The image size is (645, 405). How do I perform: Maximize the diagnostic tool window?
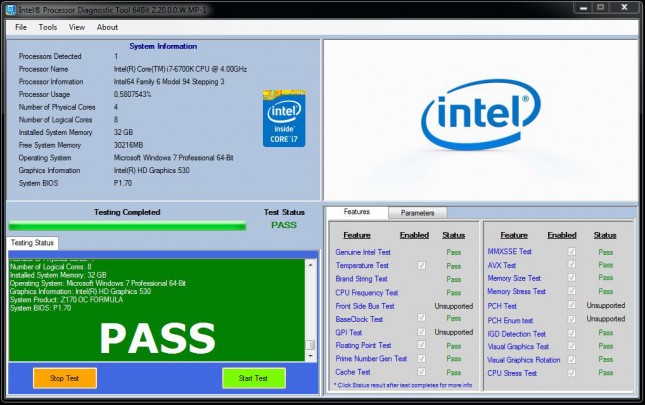tap(601, 7)
